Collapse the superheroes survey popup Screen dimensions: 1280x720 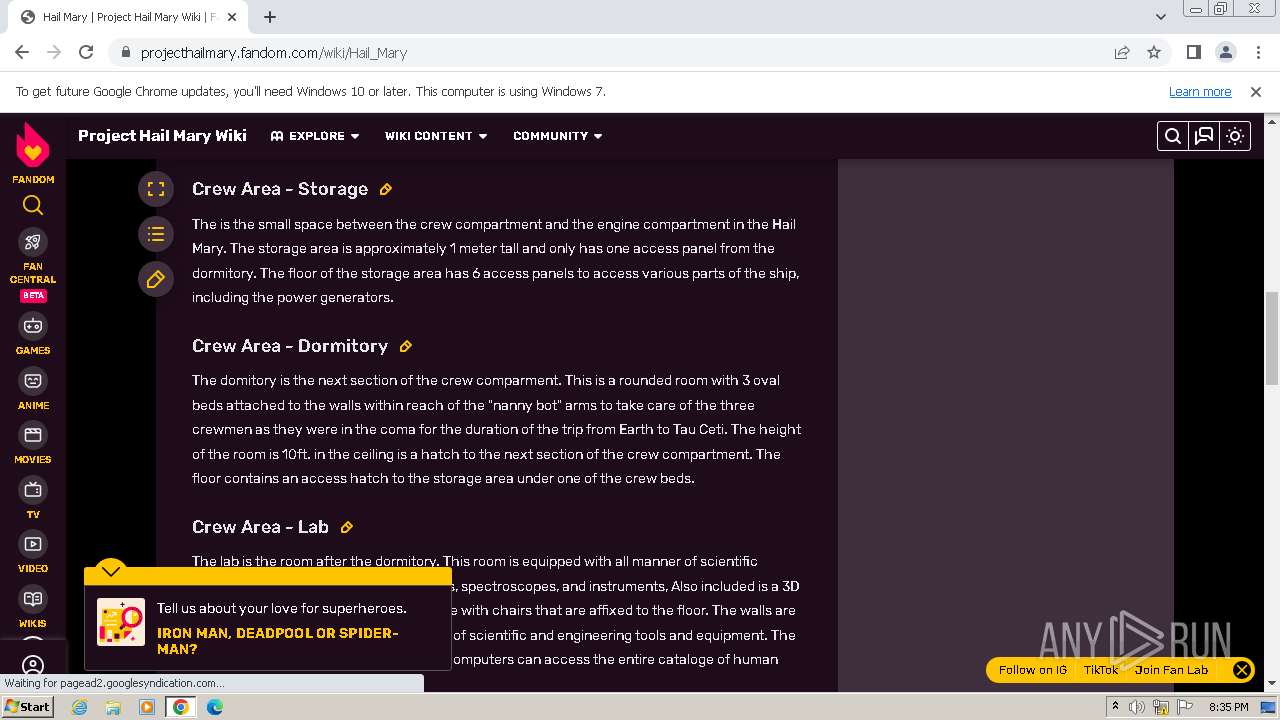[111, 571]
